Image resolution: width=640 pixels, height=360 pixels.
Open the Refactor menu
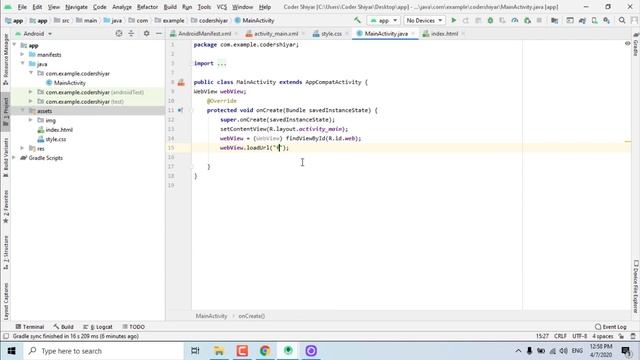pyautogui.click(x=147, y=7)
